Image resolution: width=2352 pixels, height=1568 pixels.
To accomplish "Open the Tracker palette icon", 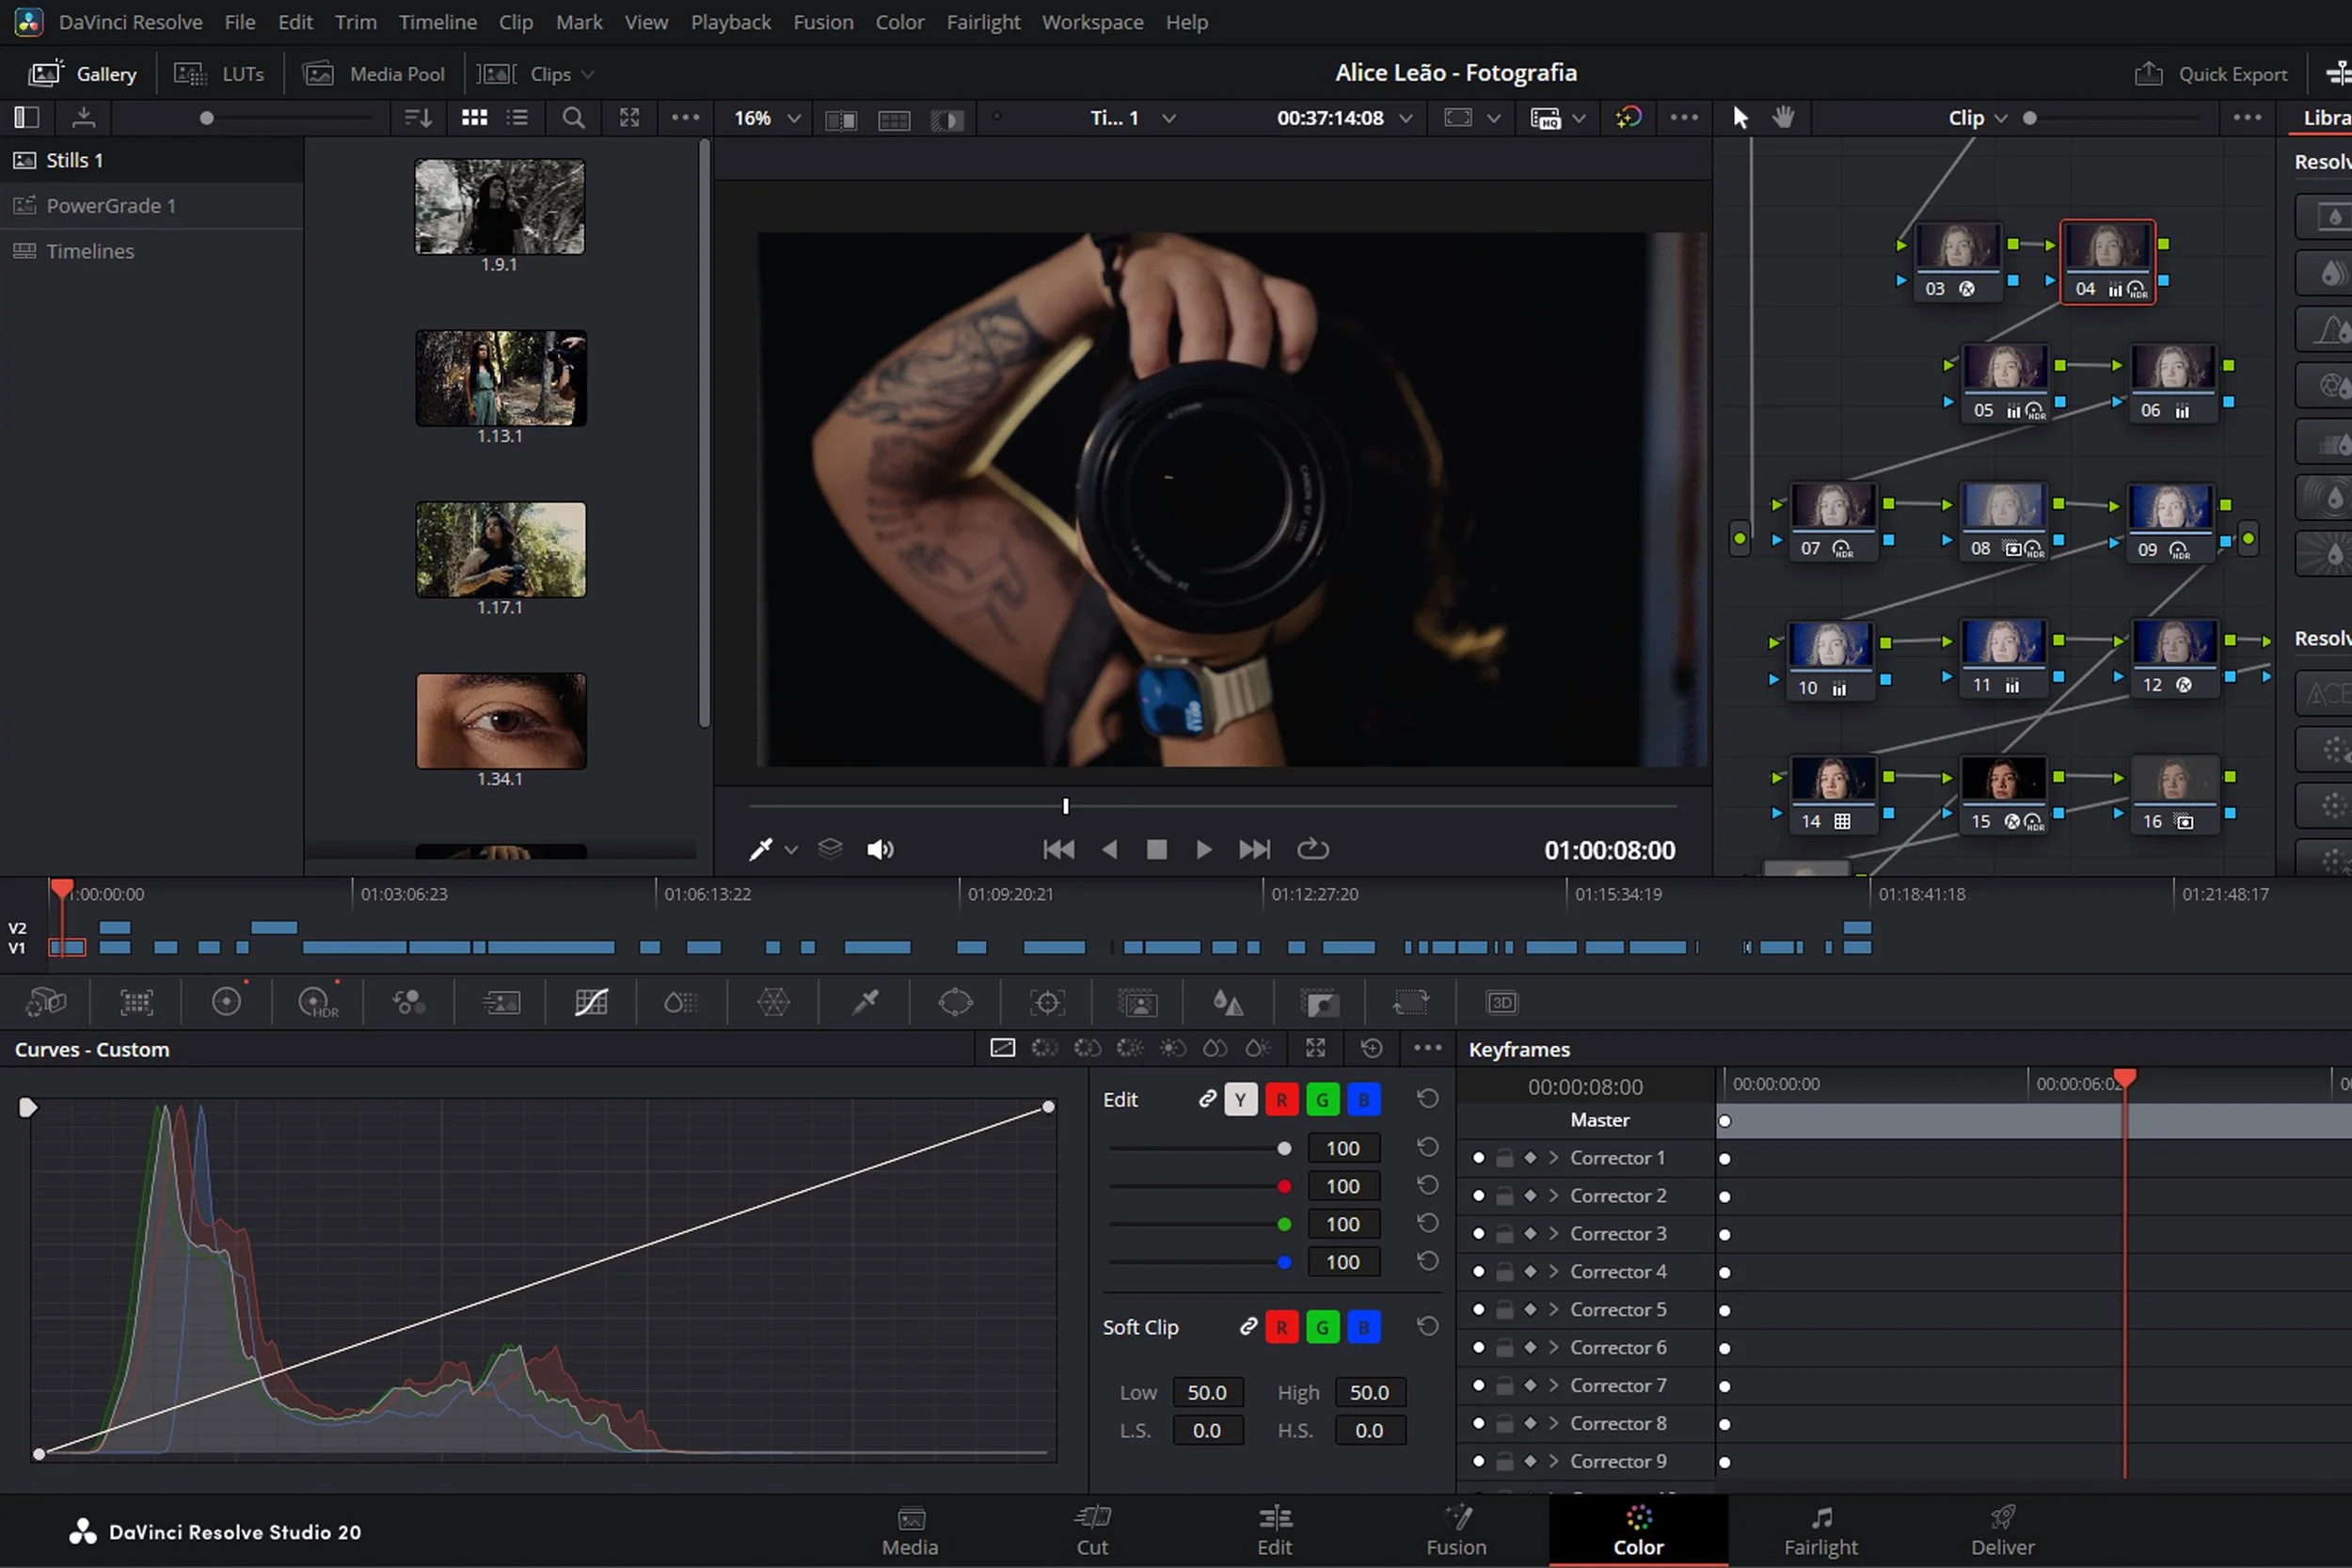I will (1047, 1002).
